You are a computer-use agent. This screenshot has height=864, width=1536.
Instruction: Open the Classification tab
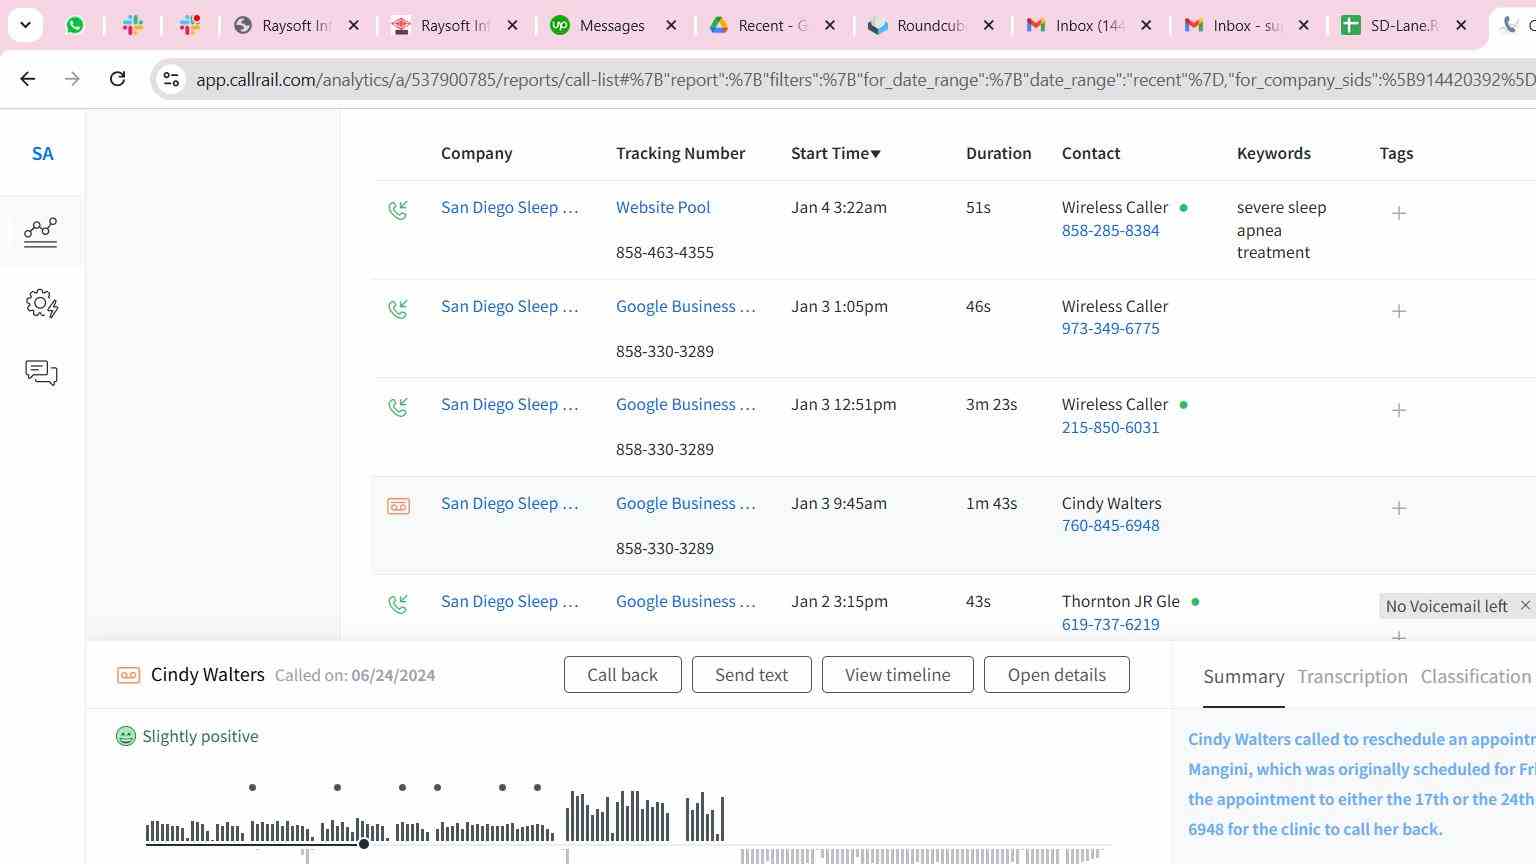(1476, 677)
